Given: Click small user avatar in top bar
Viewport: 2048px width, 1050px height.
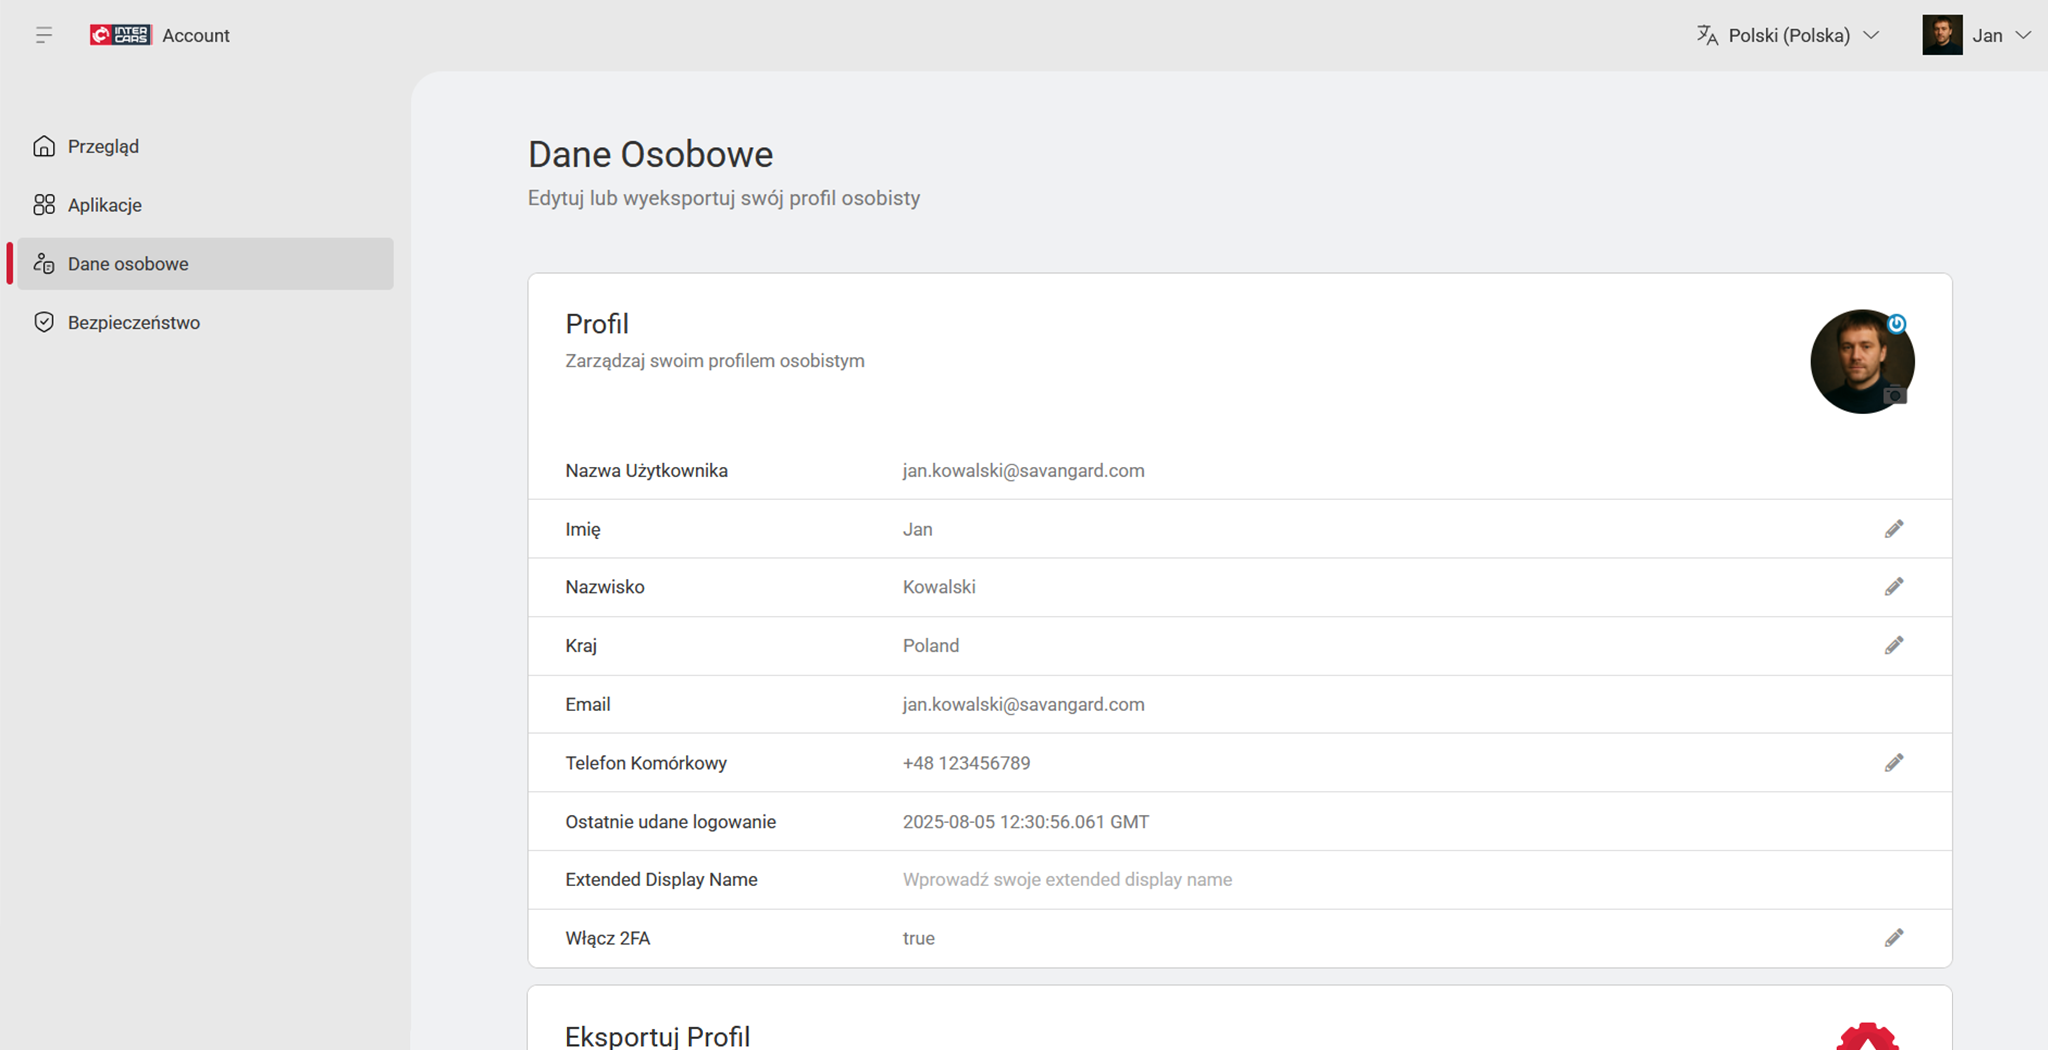Looking at the screenshot, I should [1941, 35].
